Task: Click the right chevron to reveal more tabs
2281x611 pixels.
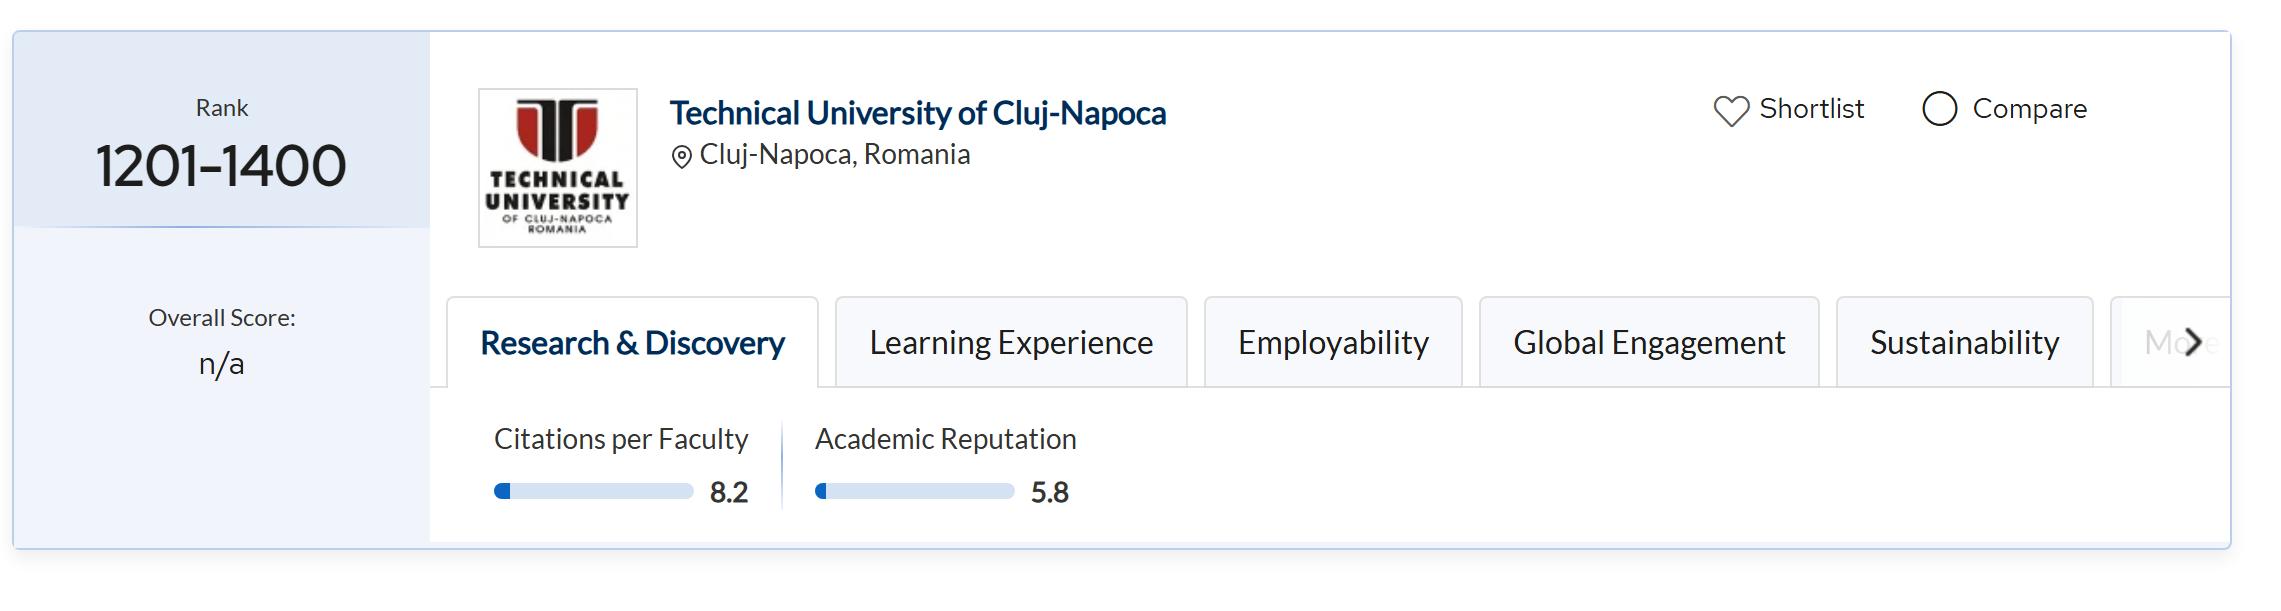Action: click(2193, 342)
